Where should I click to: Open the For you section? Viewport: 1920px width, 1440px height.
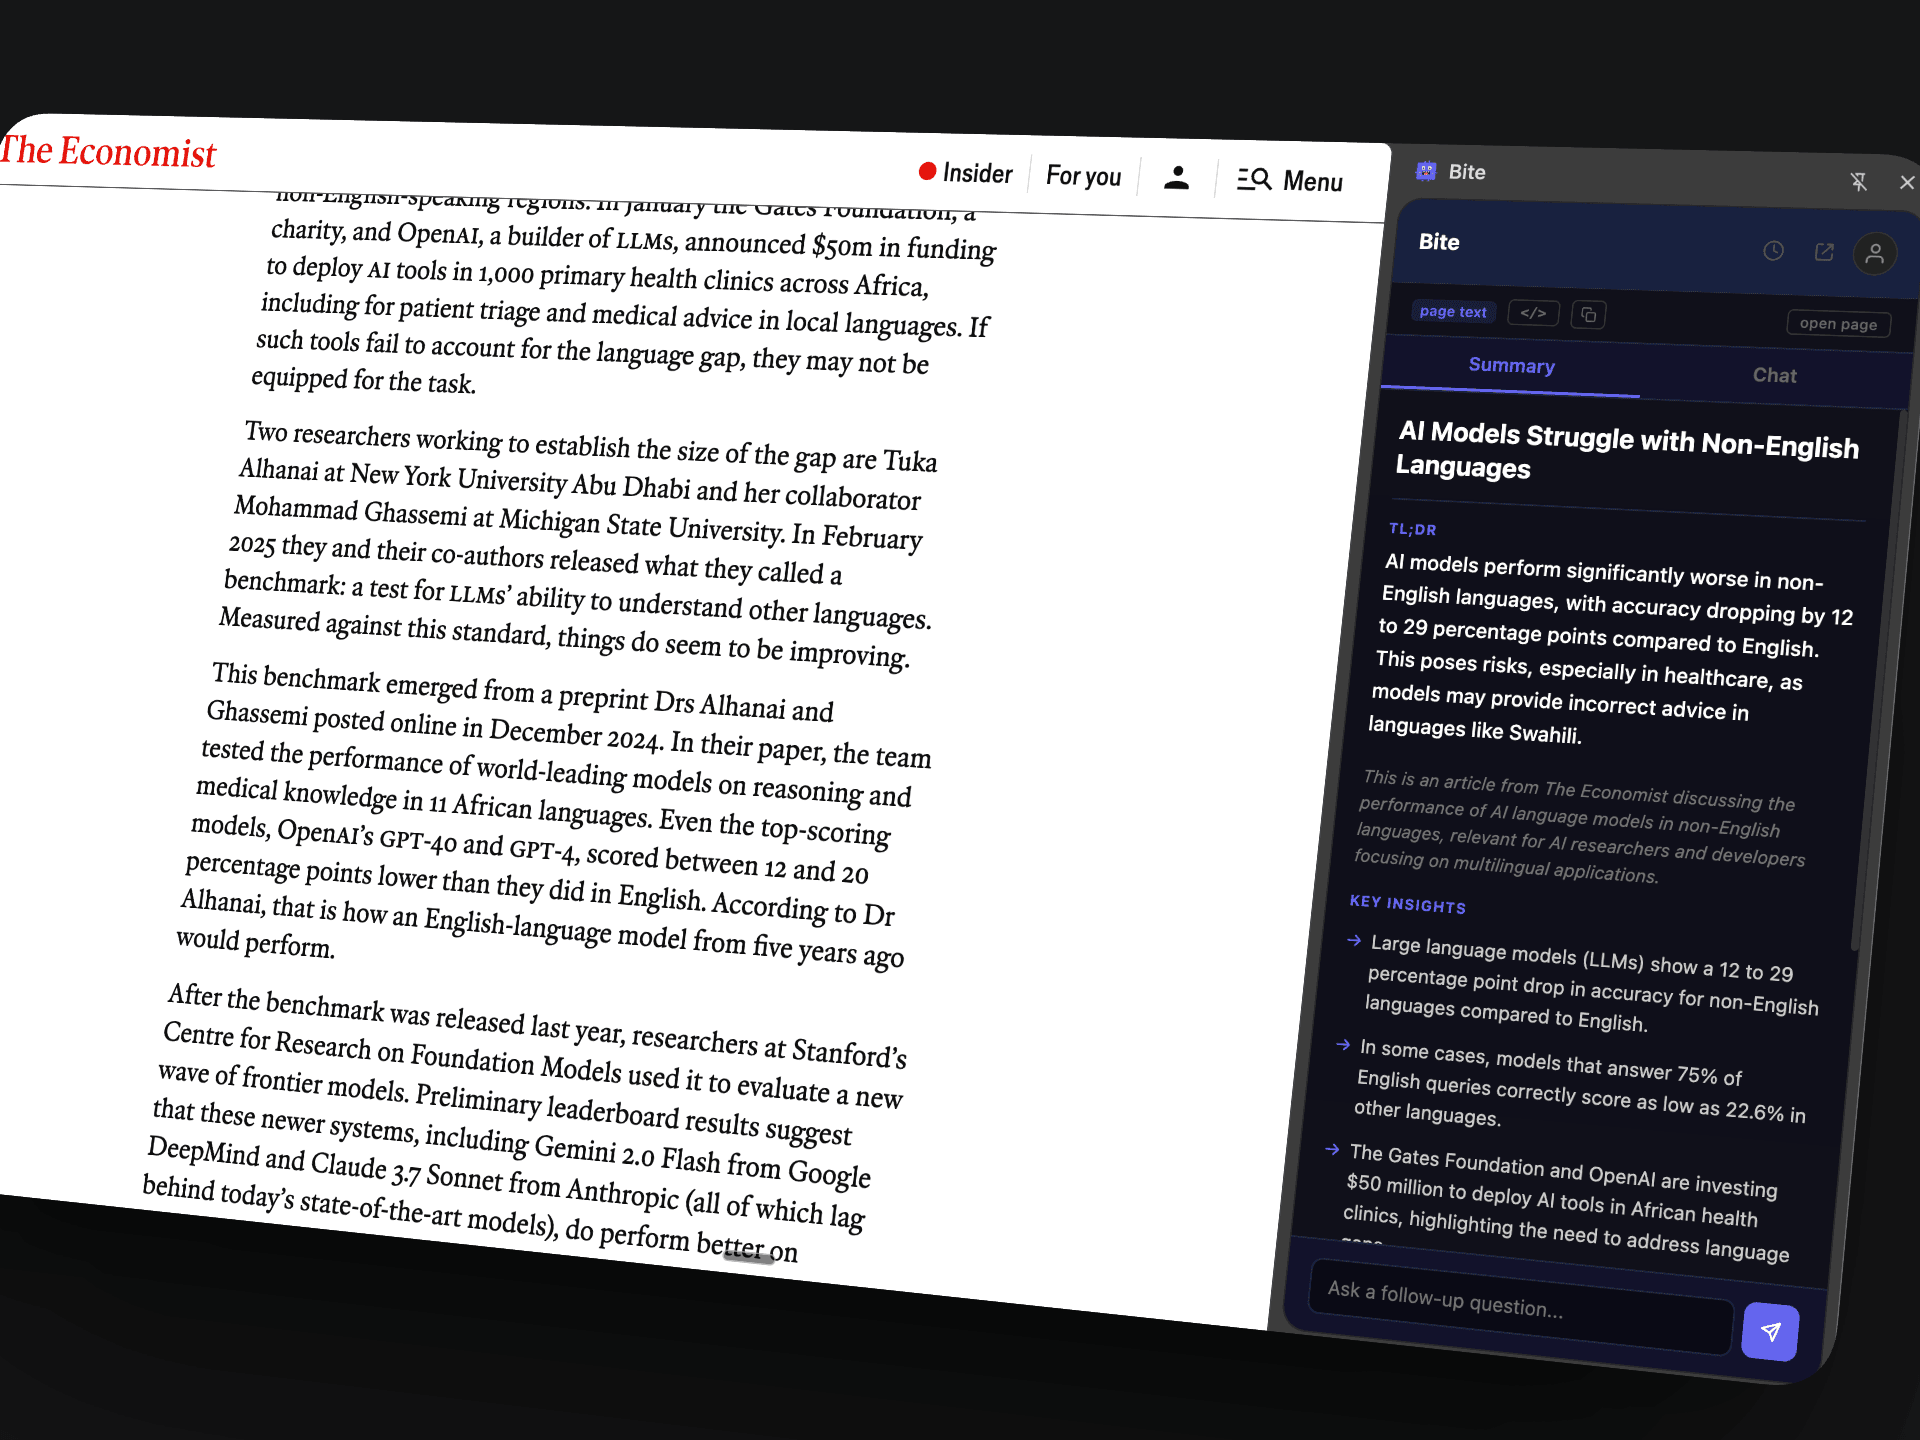[1083, 177]
